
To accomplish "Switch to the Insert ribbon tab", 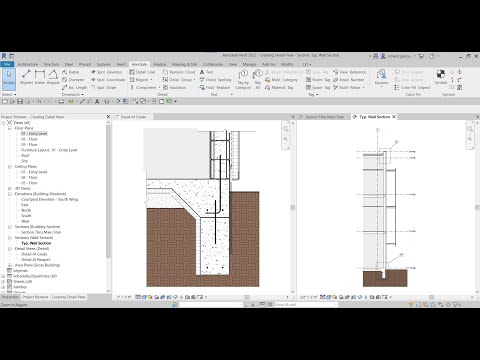I will click(x=121, y=64).
